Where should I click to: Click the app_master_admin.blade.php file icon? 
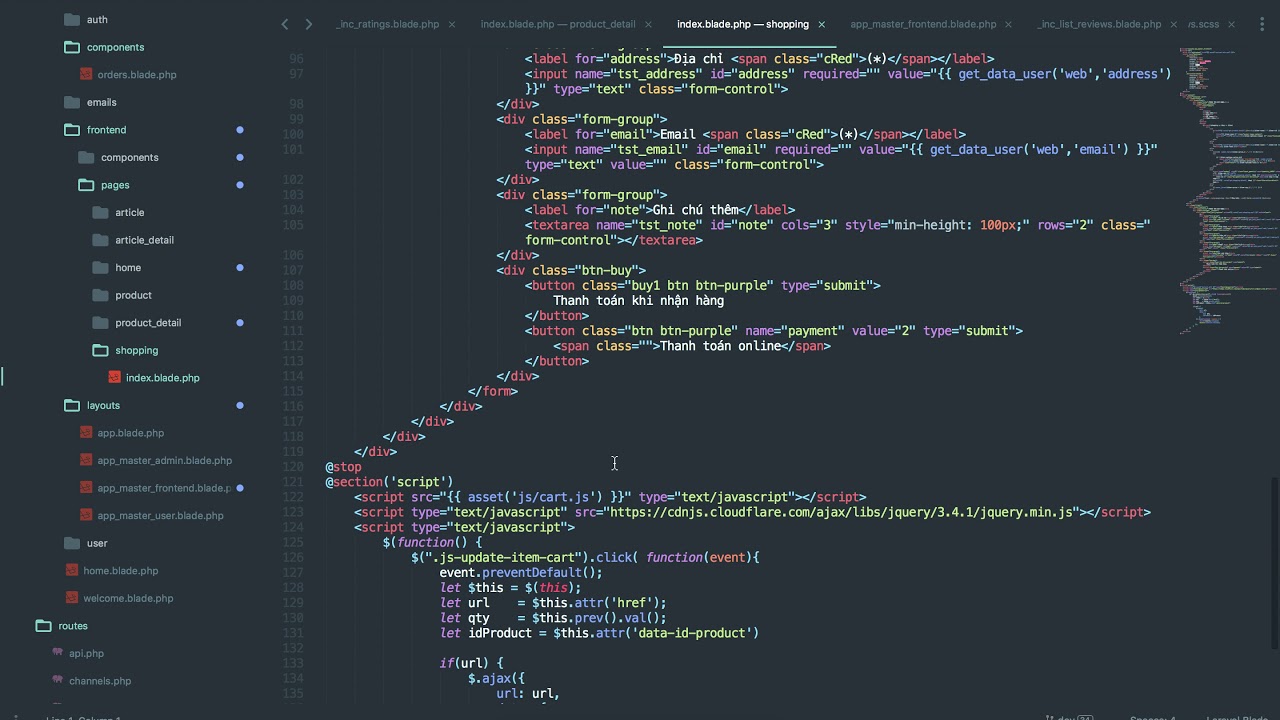tap(86, 460)
